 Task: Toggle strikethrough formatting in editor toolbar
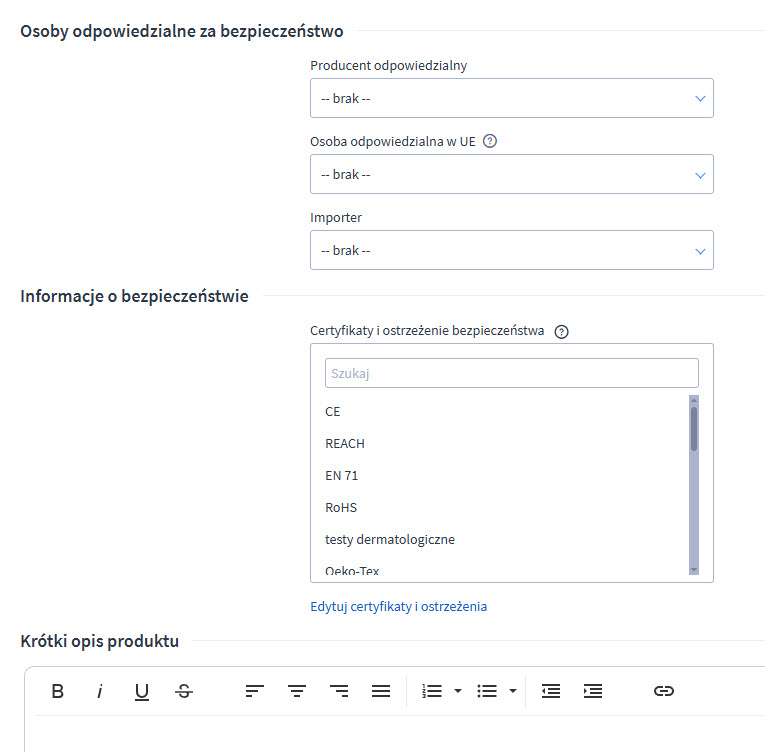(184, 691)
